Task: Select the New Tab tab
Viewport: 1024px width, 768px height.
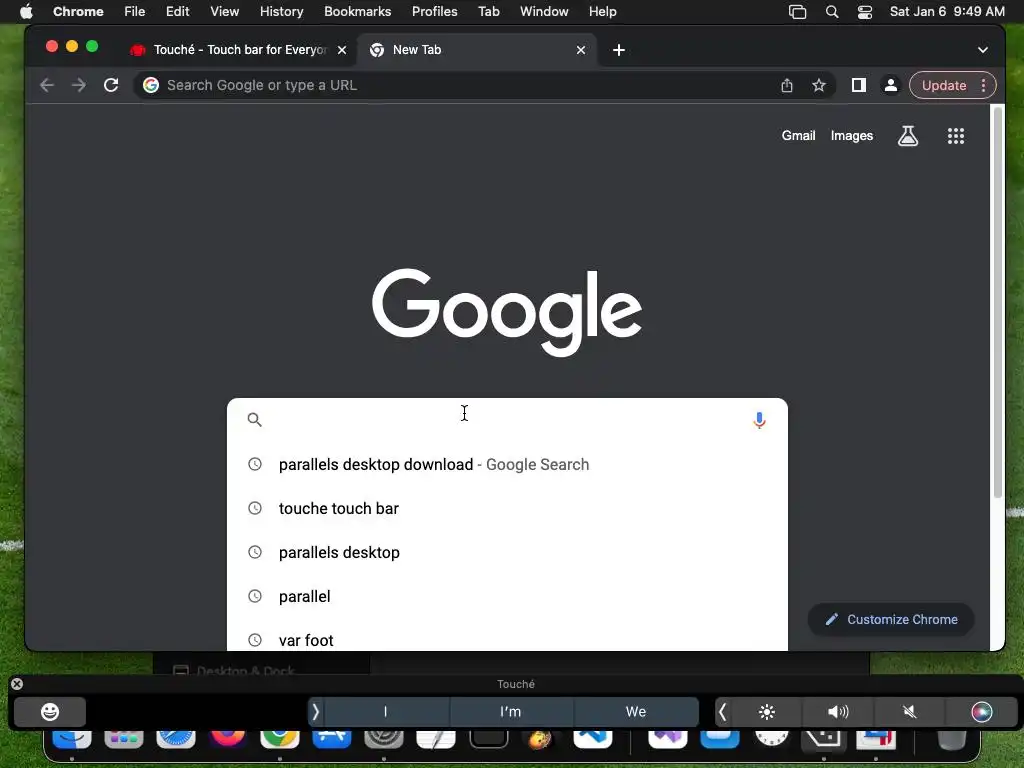Action: 477,50
